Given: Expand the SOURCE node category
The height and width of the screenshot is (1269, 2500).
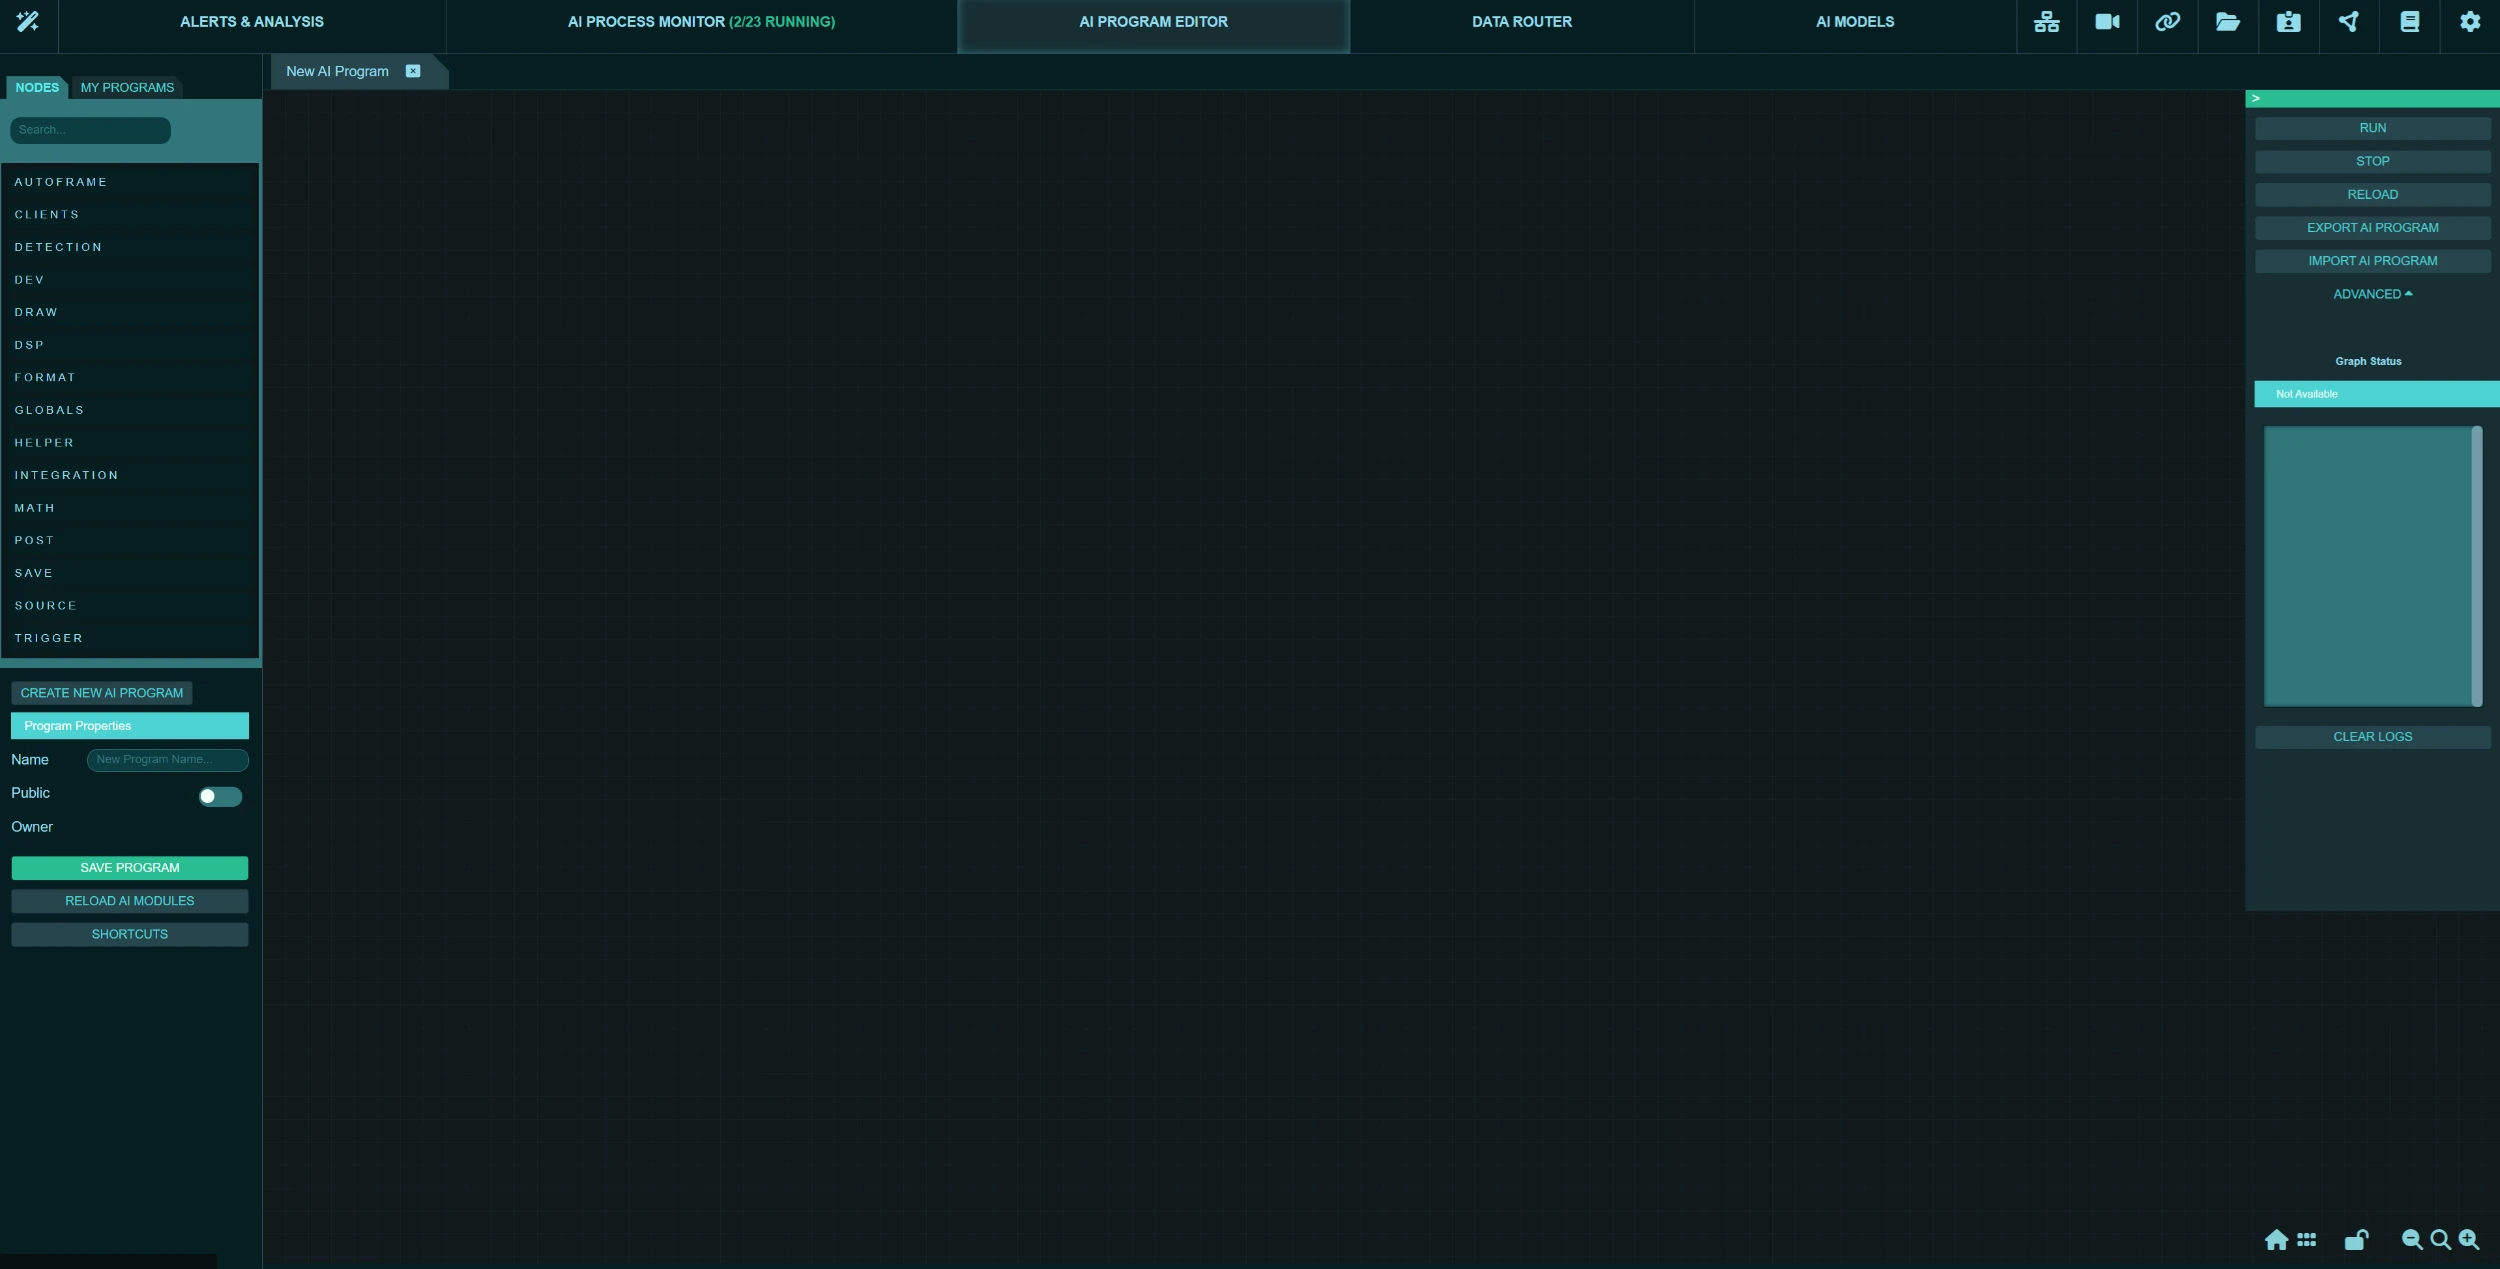Looking at the screenshot, I should tap(45, 606).
